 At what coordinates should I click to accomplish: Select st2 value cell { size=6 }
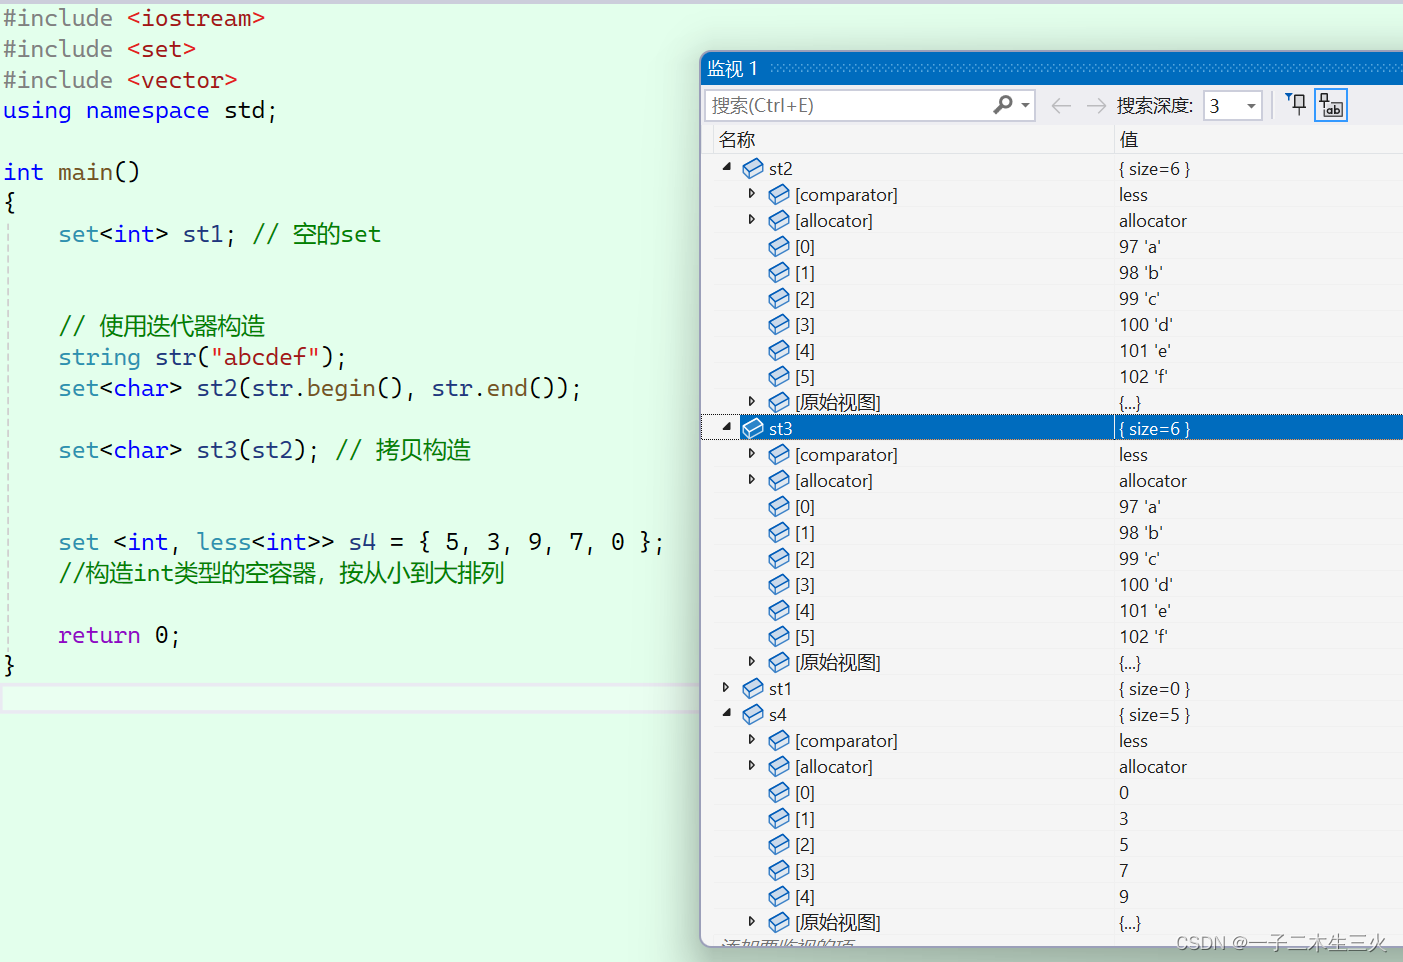(1155, 168)
